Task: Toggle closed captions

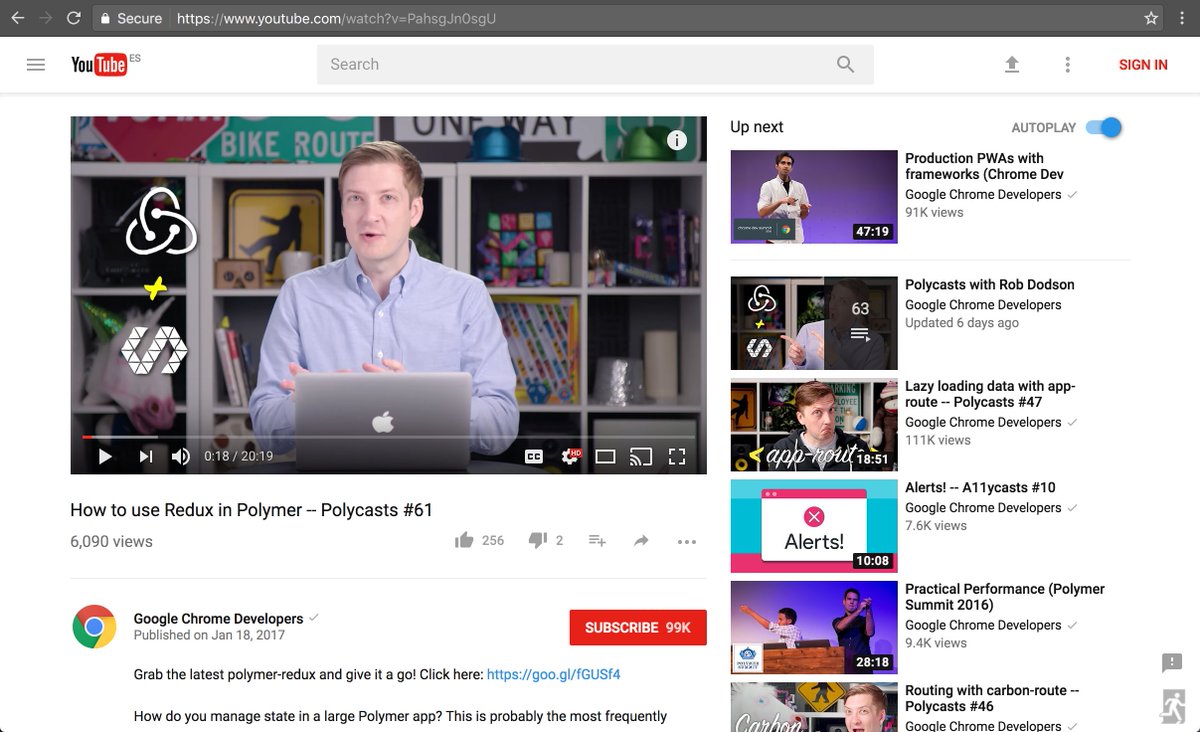Action: click(534, 457)
